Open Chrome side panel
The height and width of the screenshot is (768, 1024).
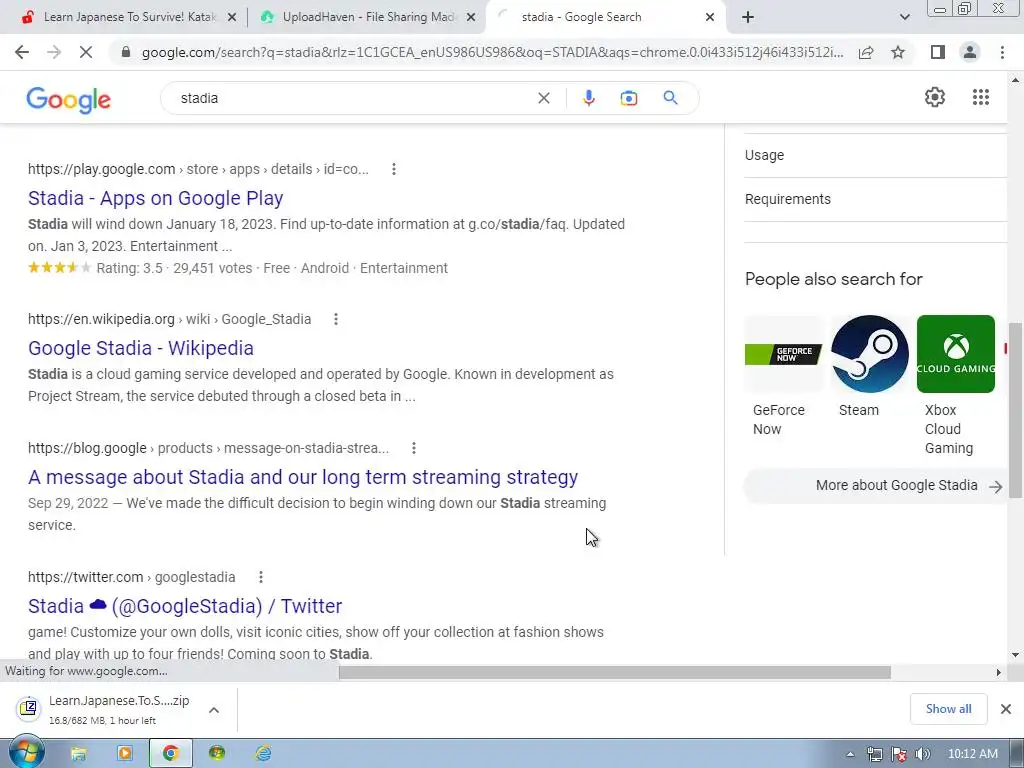coord(938,52)
